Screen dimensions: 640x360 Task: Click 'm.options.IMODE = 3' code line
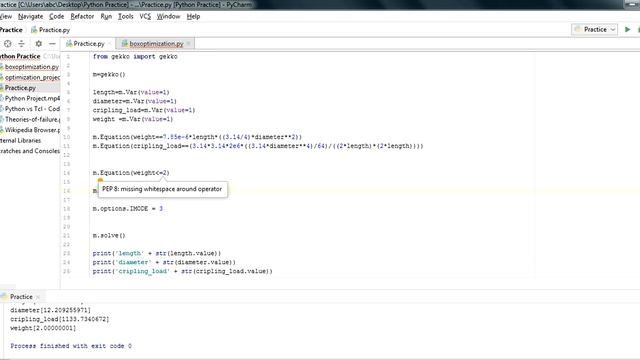(x=128, y=209)
